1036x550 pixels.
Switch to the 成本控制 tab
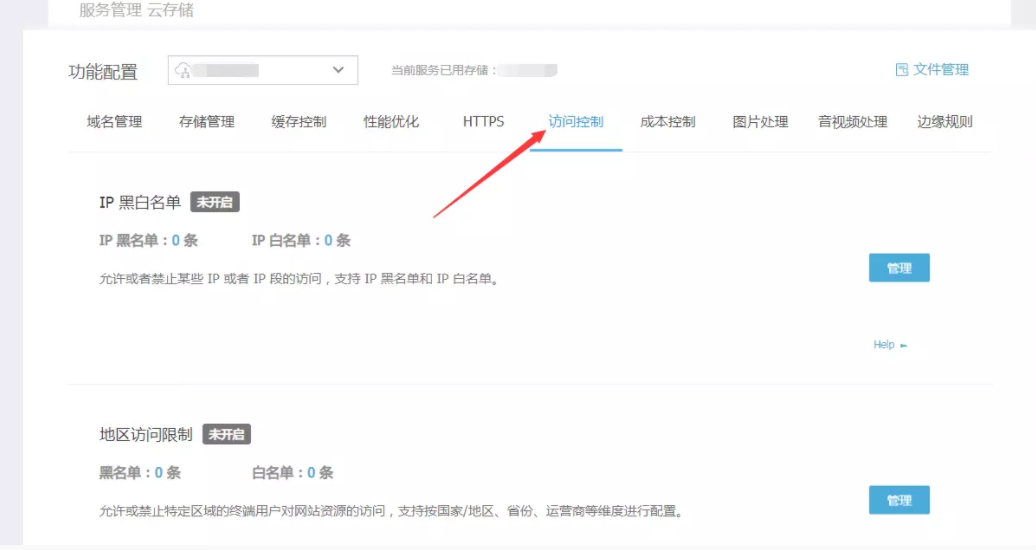[x=667, y=122]
